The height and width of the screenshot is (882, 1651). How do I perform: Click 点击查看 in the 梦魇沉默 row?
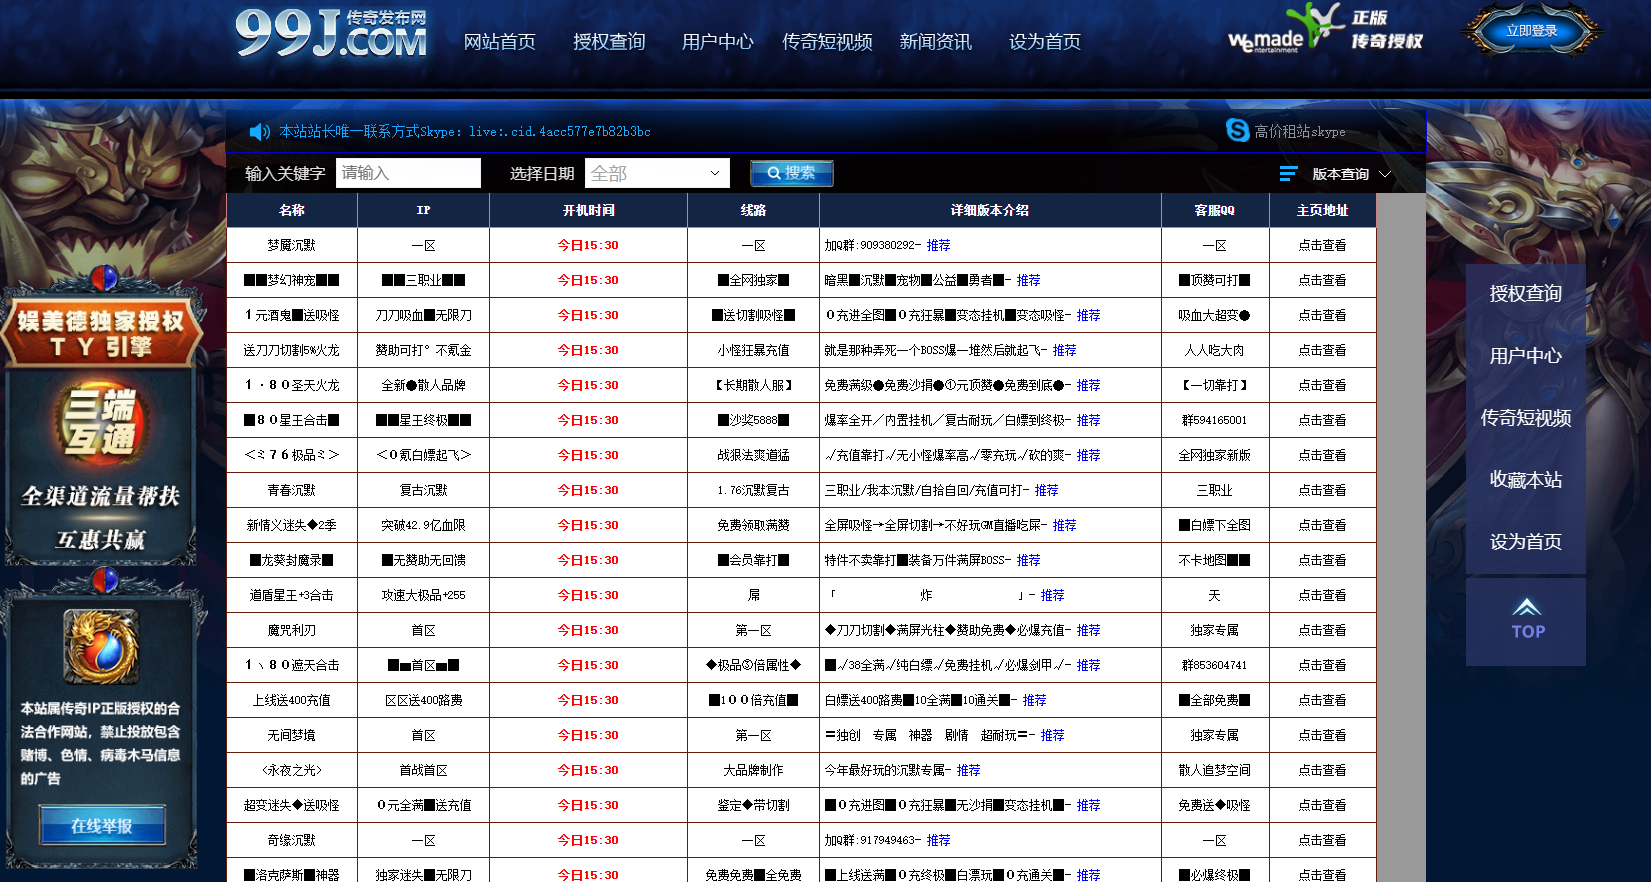[1322, 245]
